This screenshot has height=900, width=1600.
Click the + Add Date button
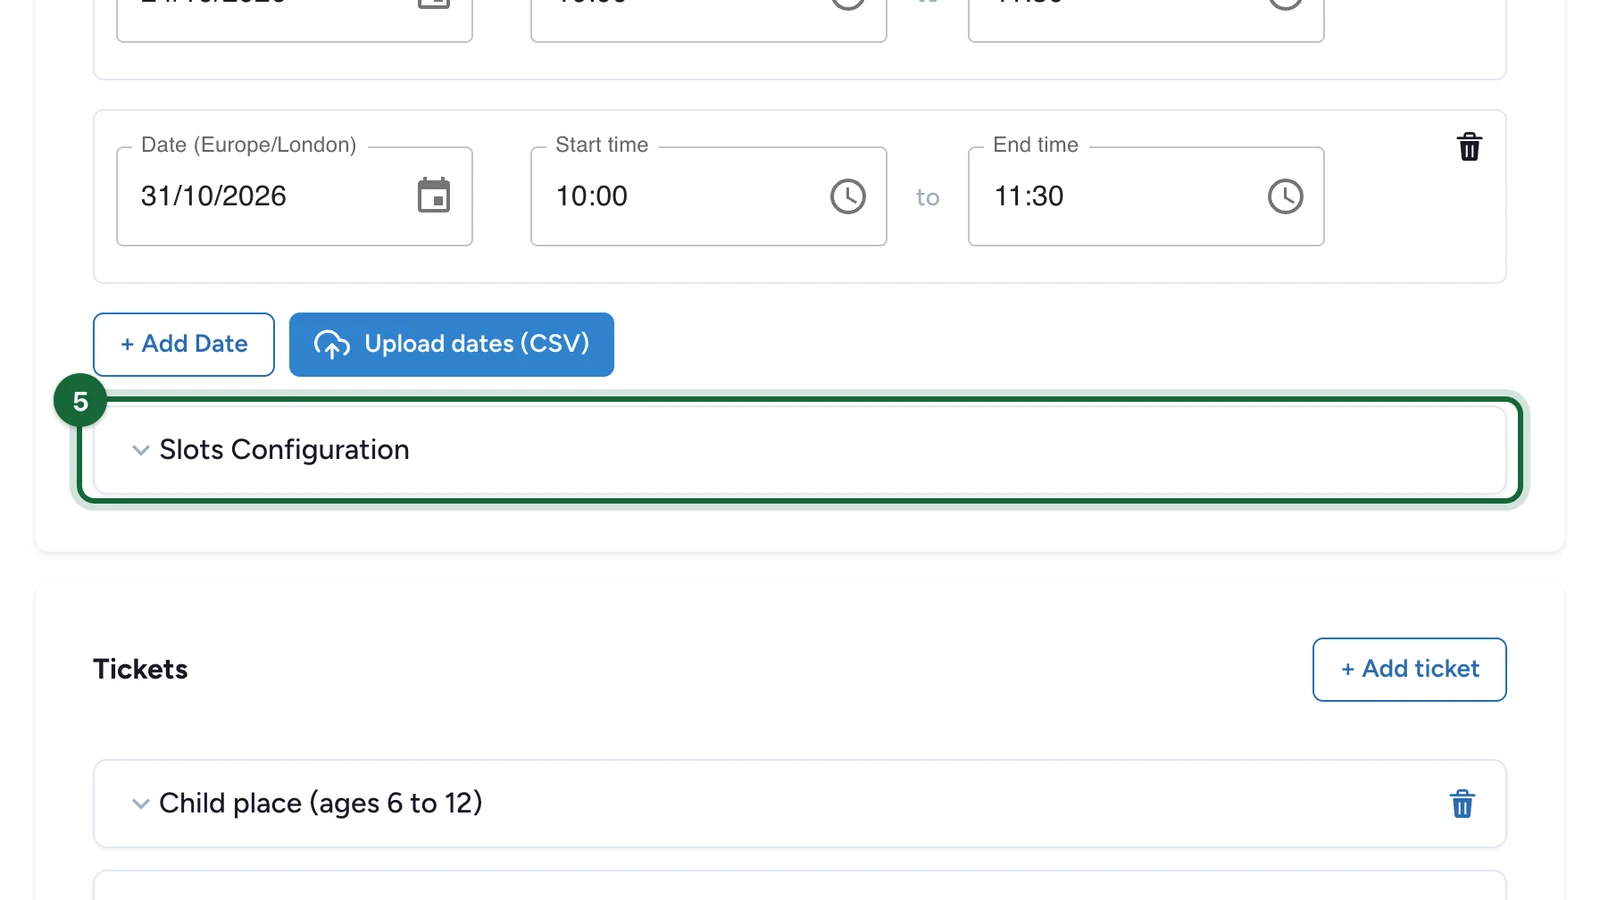click(x=184, y=345)
